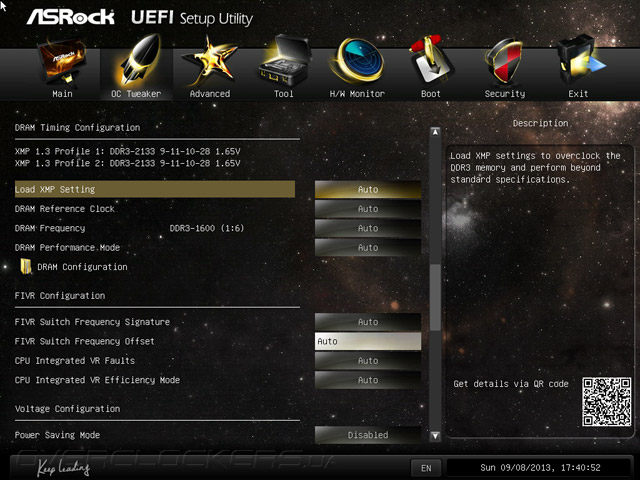This screenshot has height=480, width=640.
Task: Switch to the Advanced tab label
Action: pyautogui.click(x=210, y=94)
